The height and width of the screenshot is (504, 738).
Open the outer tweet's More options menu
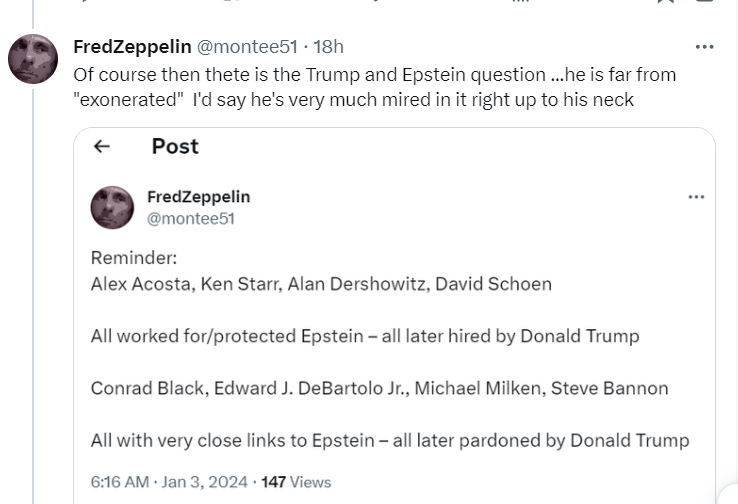(704, 47)
